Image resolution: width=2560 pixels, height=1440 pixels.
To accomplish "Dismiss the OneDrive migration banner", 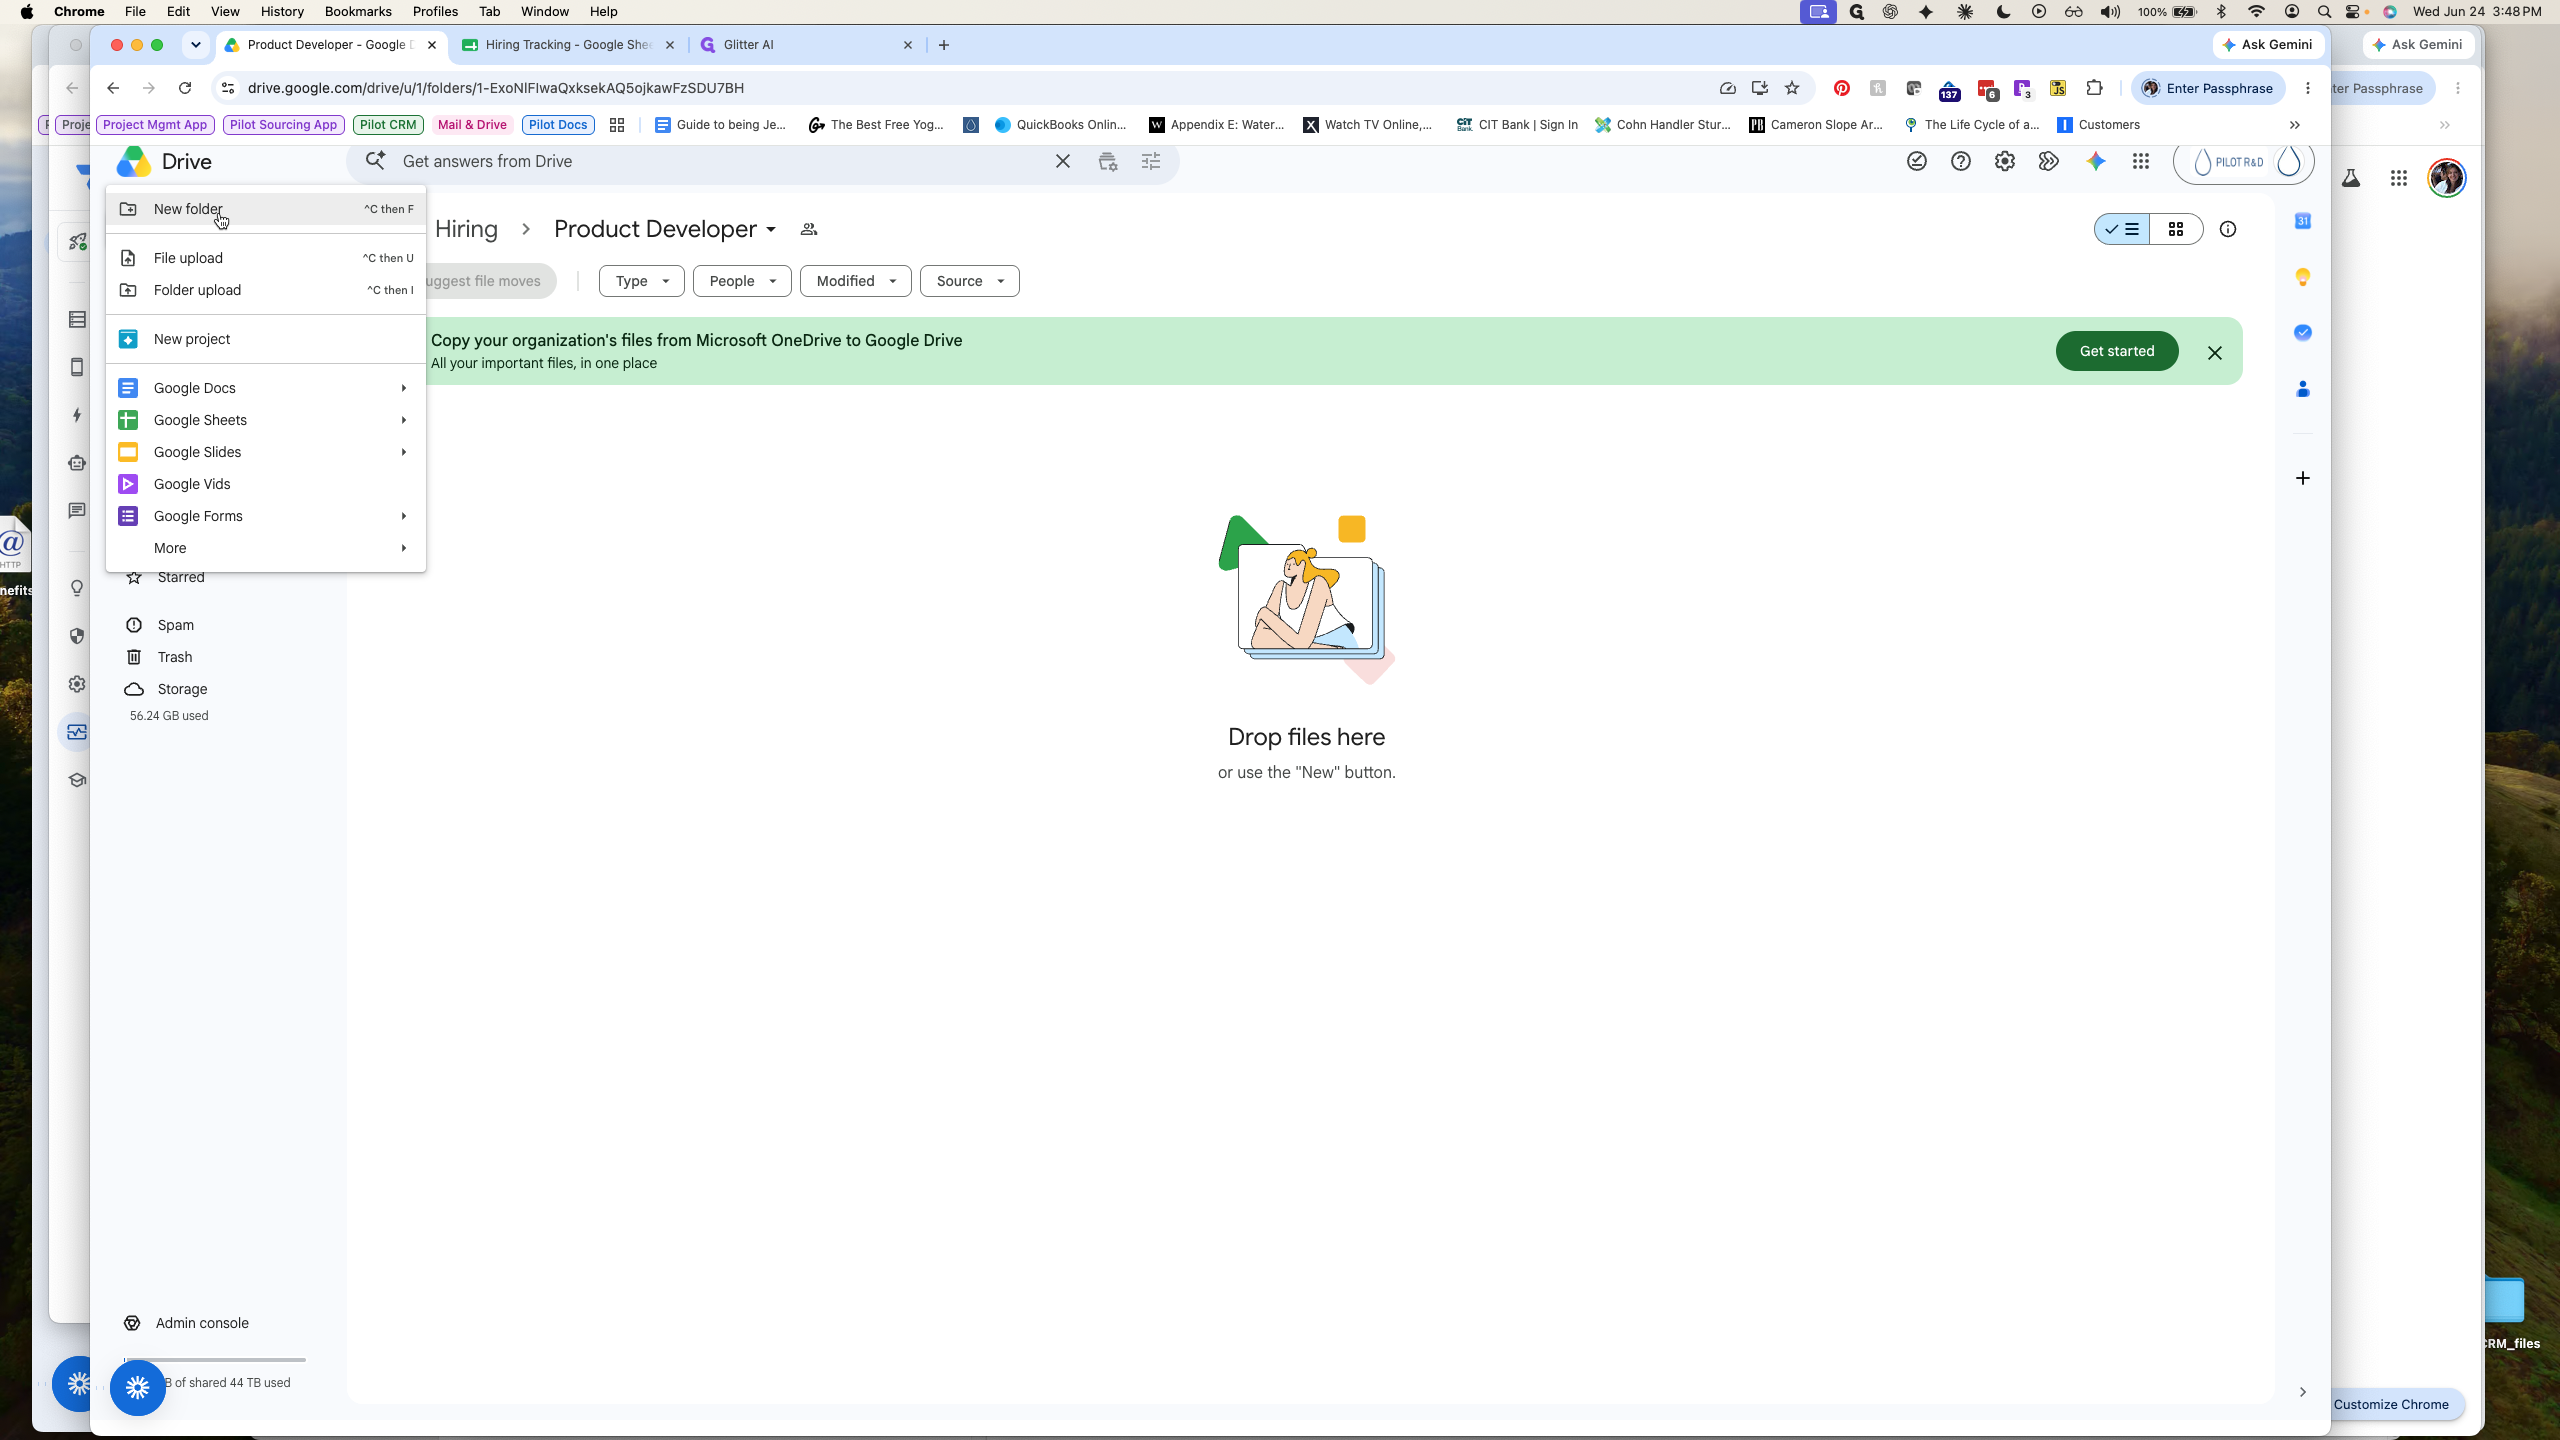I will pyautogui.click(x=2214, y=352).
